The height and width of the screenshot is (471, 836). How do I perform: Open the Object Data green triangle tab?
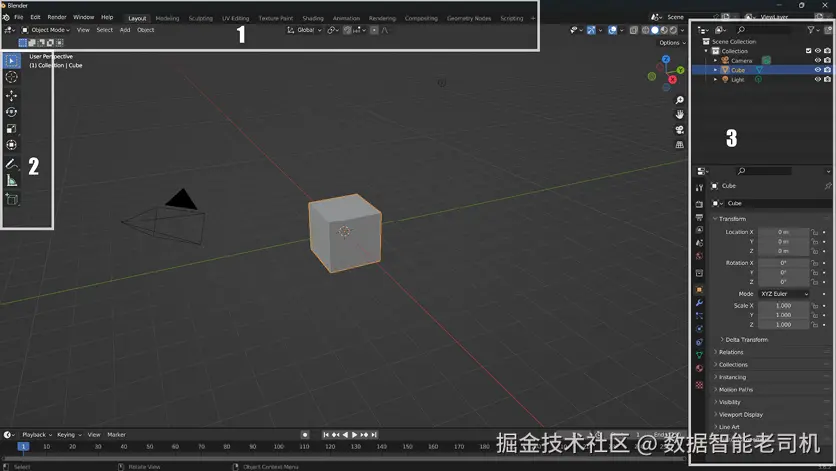pos(700,355)
